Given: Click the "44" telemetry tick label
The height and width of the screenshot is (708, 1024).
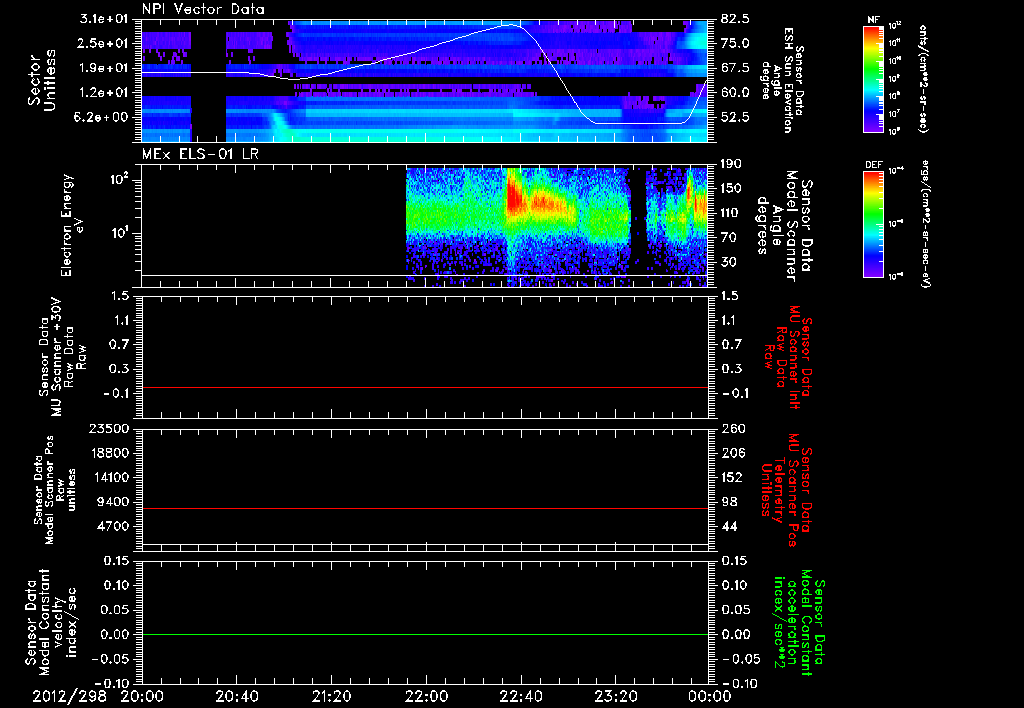Looking at the screenshot, I should tap(728, 526).
